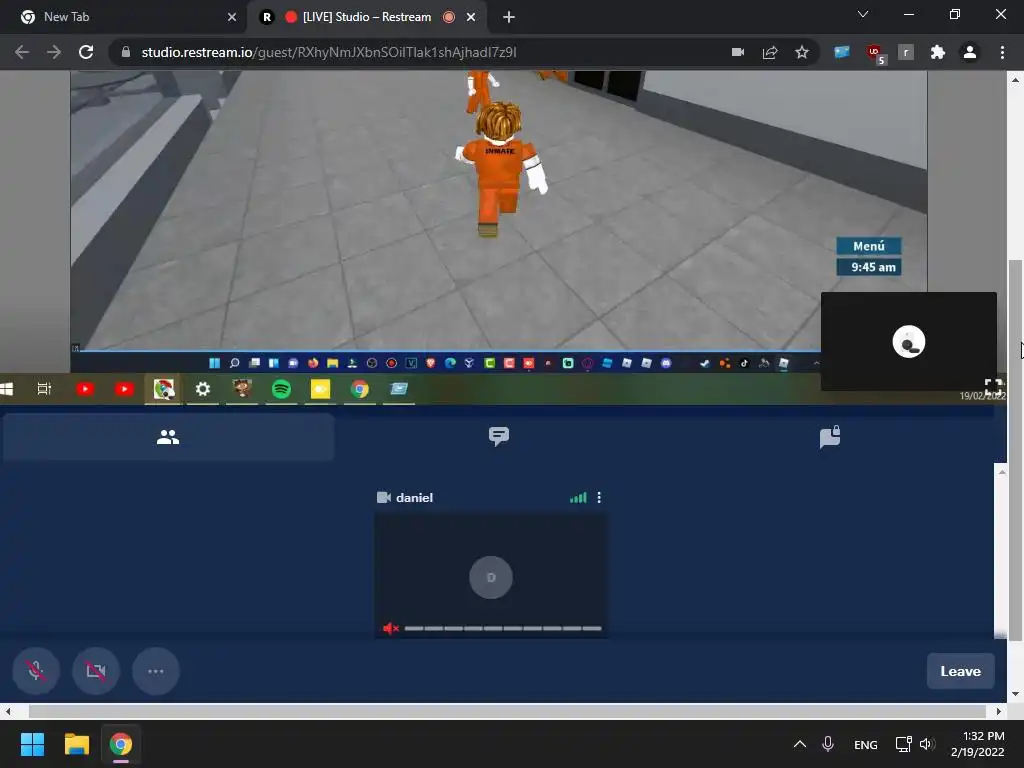Enter fullscreen for the shared screen
Viewport: 1024px width, 768px height.
click(x=993, y=385)
